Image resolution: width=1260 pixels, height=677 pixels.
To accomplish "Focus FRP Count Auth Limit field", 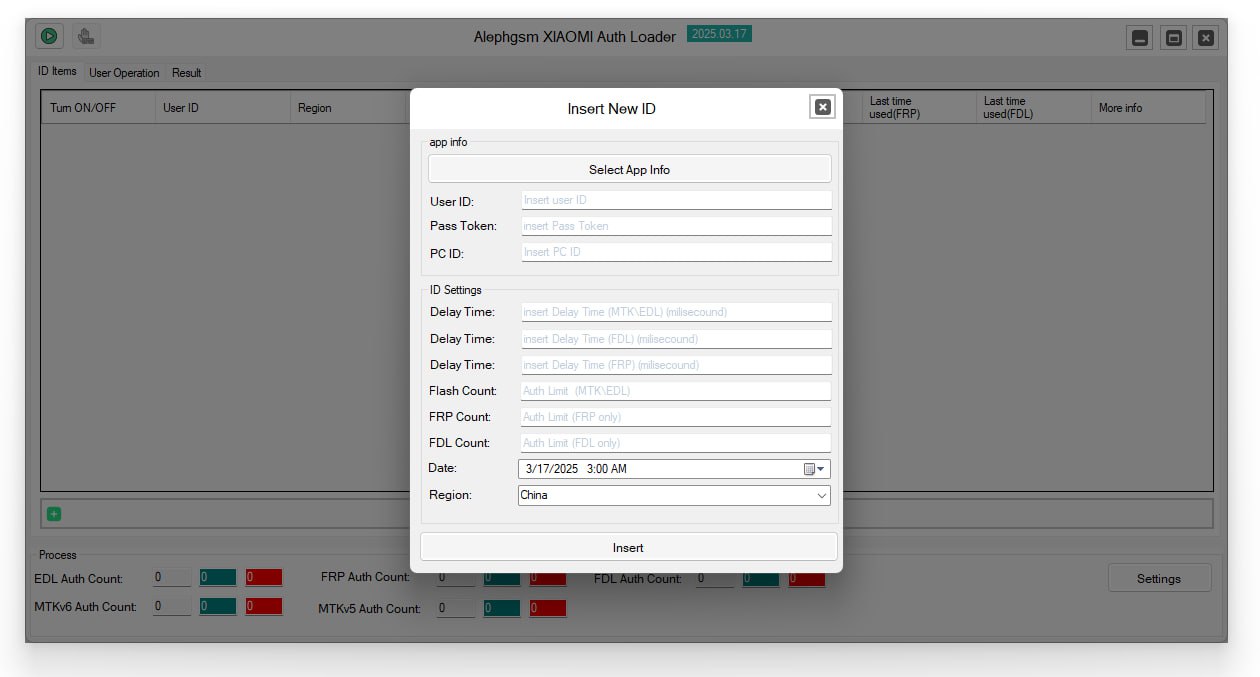I will (x=676, y=417).
